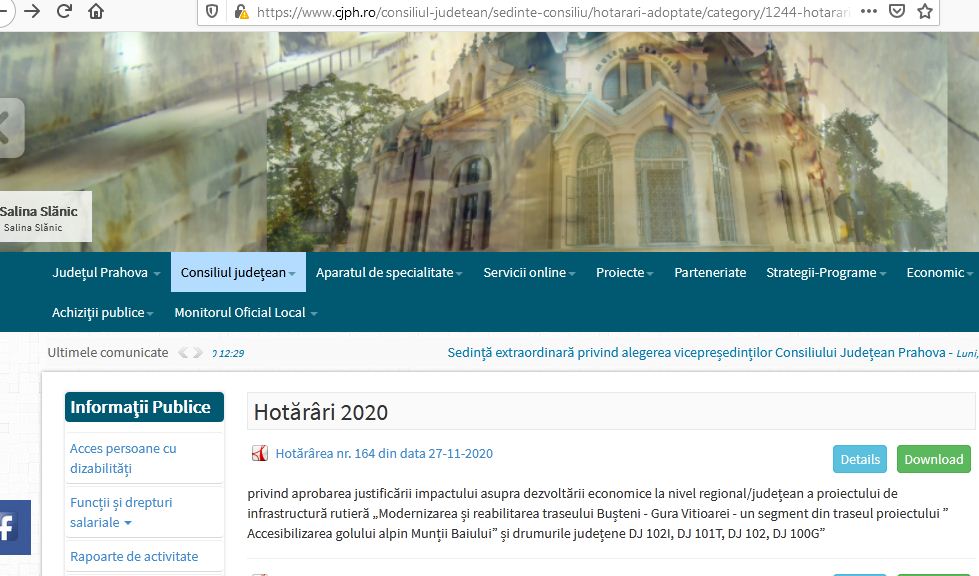Open the Facebook side icon
This screenshot has width=979, height=576.
pos(12,527)
